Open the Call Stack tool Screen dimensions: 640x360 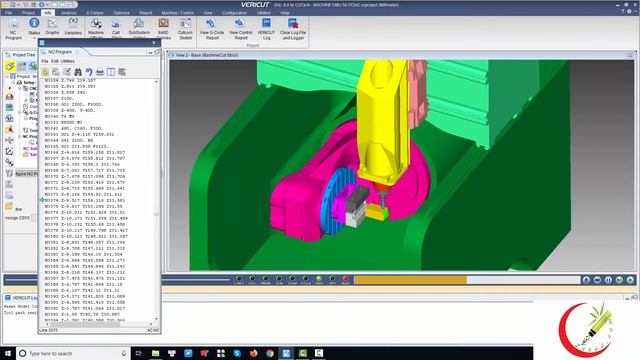pyautogui.click(x=116, y=28)
